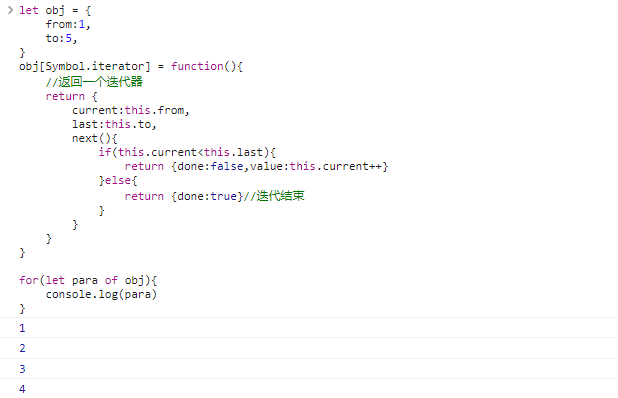The width and height of the screenshot is (618, 398).
Task: Click the 'if(this.current<this.last){' condition
Action: coord(187,153)
